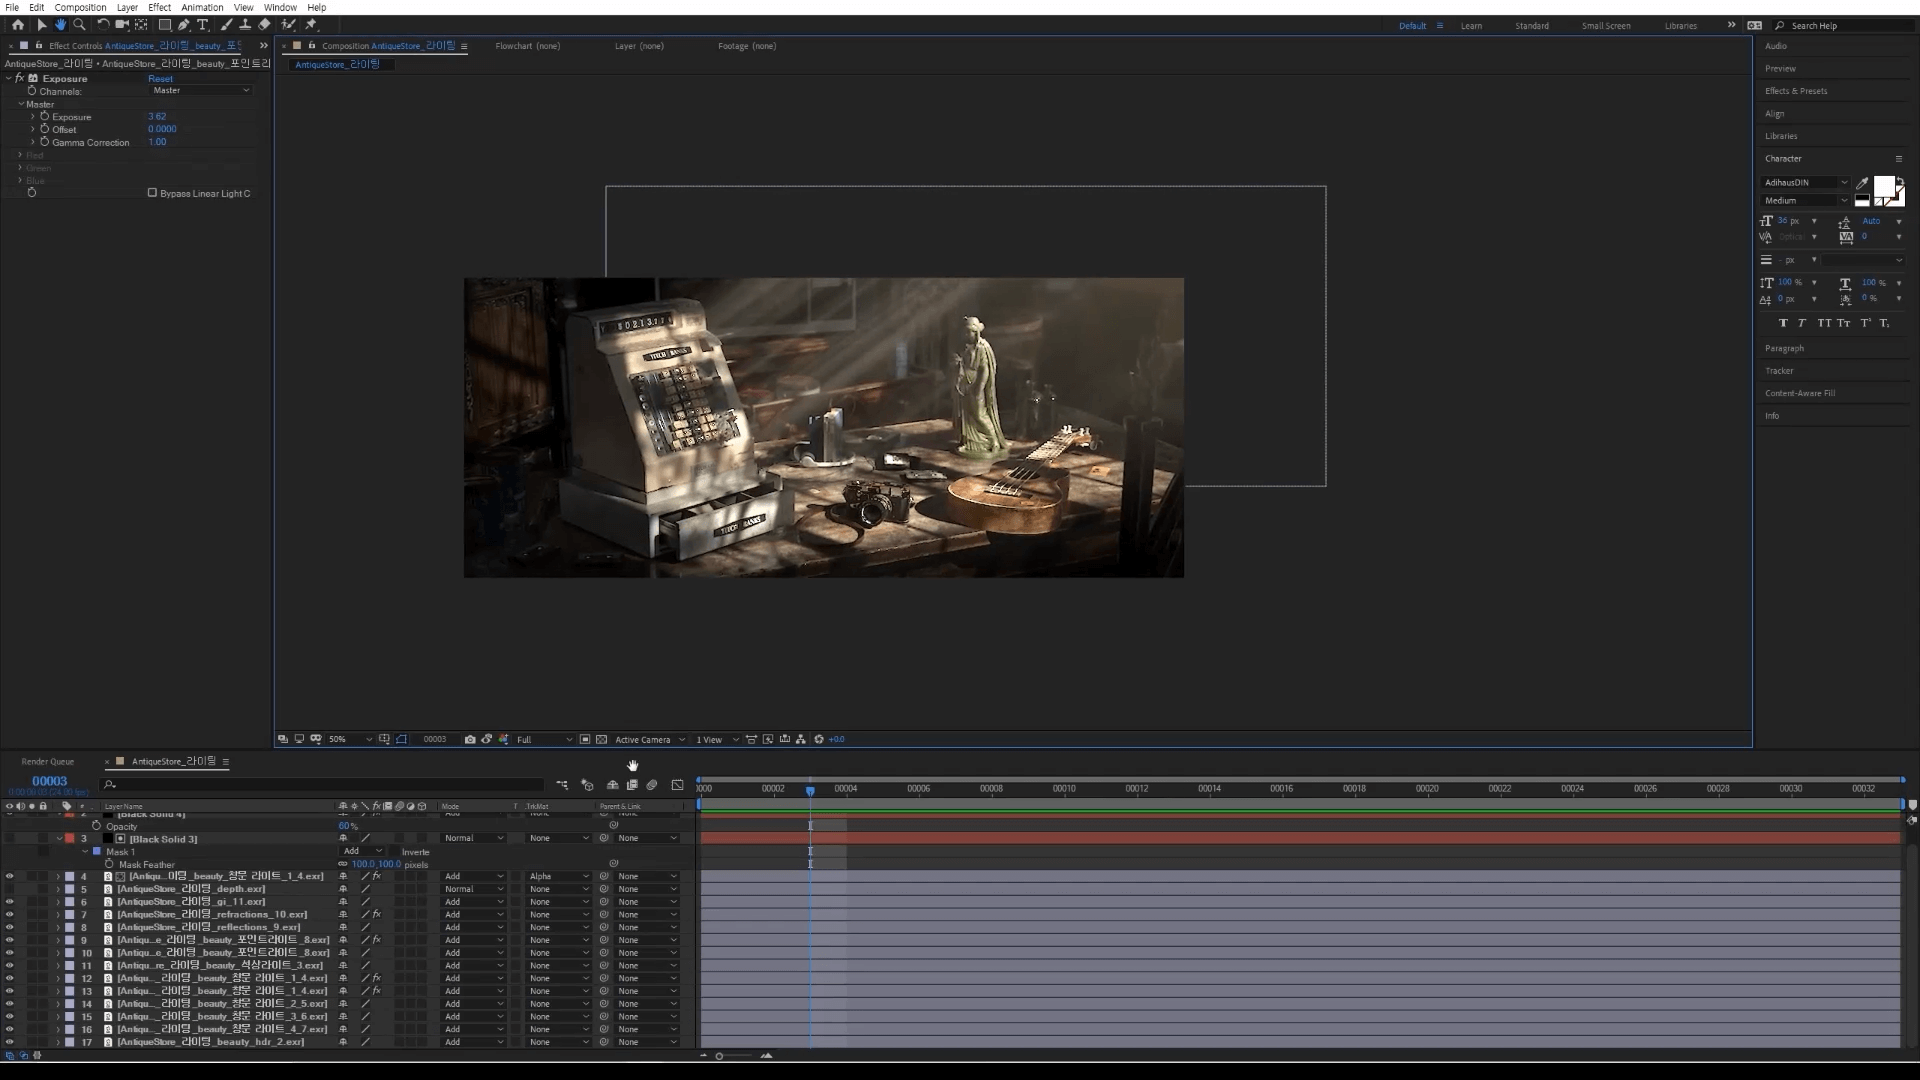Open the Effects & Presets panel
Viewport: 1920px width, 1080px height.
[1796, 91]
